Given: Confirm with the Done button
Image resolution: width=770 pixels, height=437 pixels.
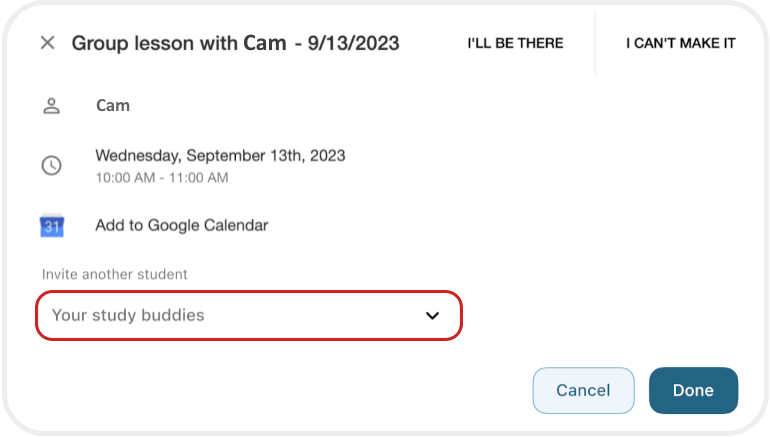Looking at the screenshot, I should (693, 390).
